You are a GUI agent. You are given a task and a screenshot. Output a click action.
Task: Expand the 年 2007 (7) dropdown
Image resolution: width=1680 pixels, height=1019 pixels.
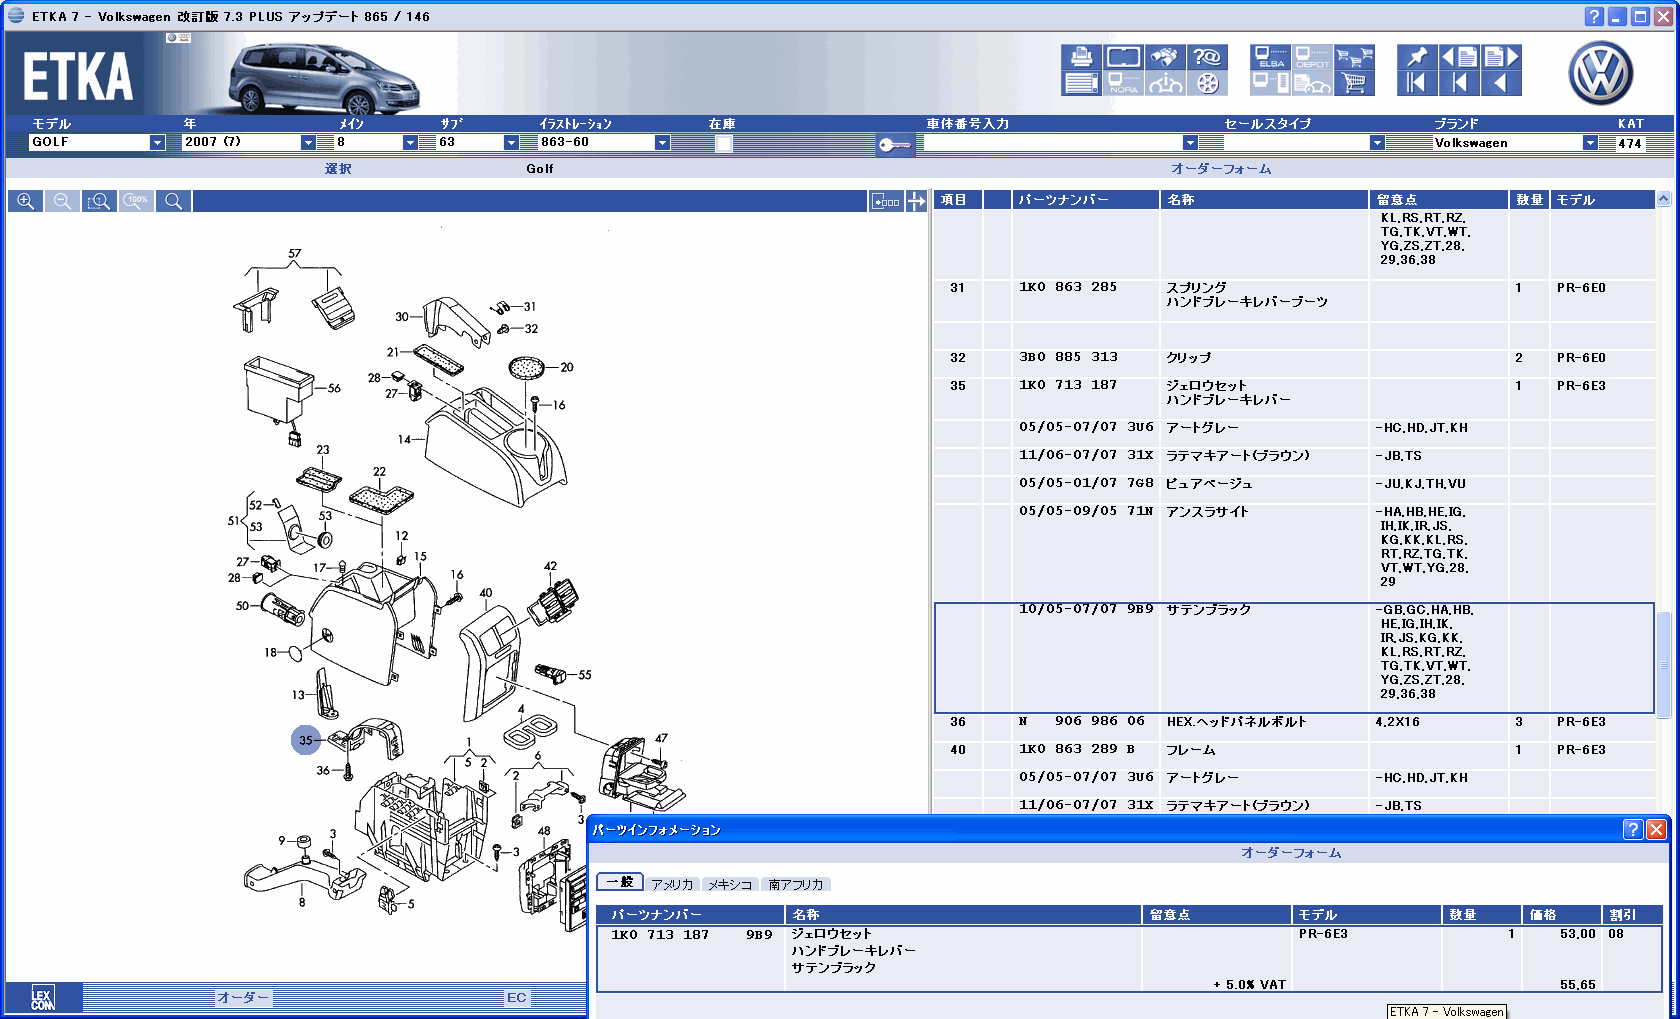(x=308, y=143)
